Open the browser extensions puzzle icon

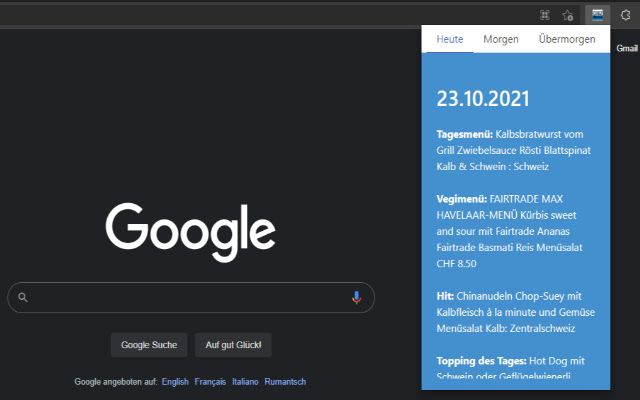pyautogui.click(x=625, y=15)
